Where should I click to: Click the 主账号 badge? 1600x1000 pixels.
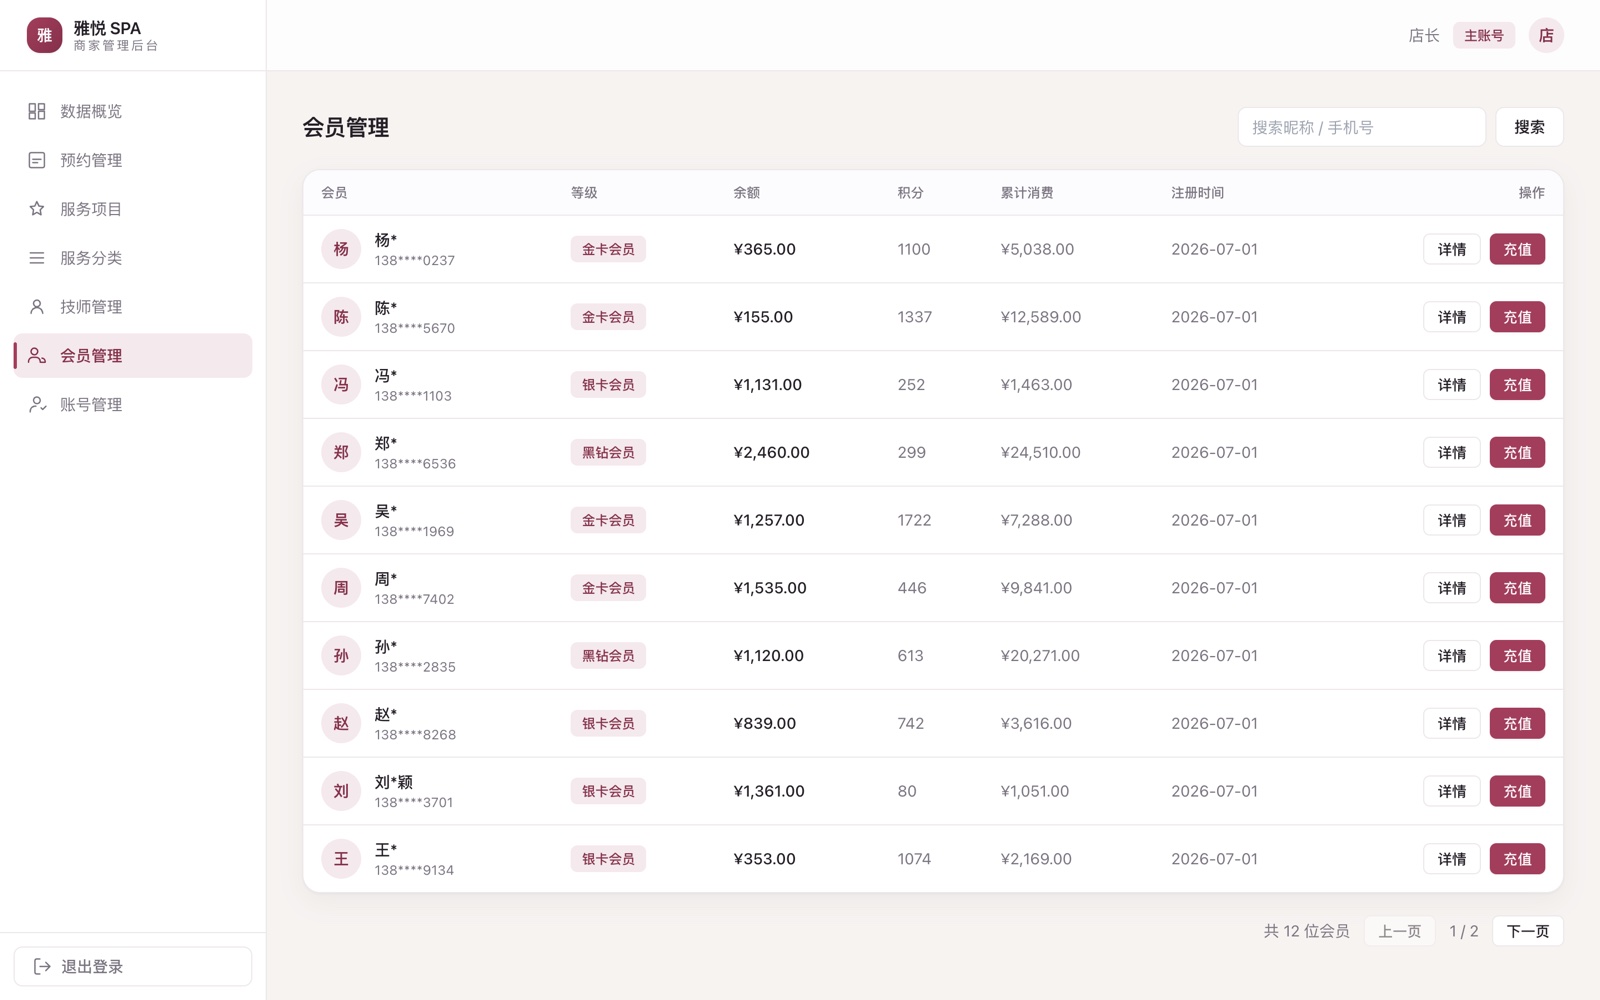click(x=1484, y=35)
